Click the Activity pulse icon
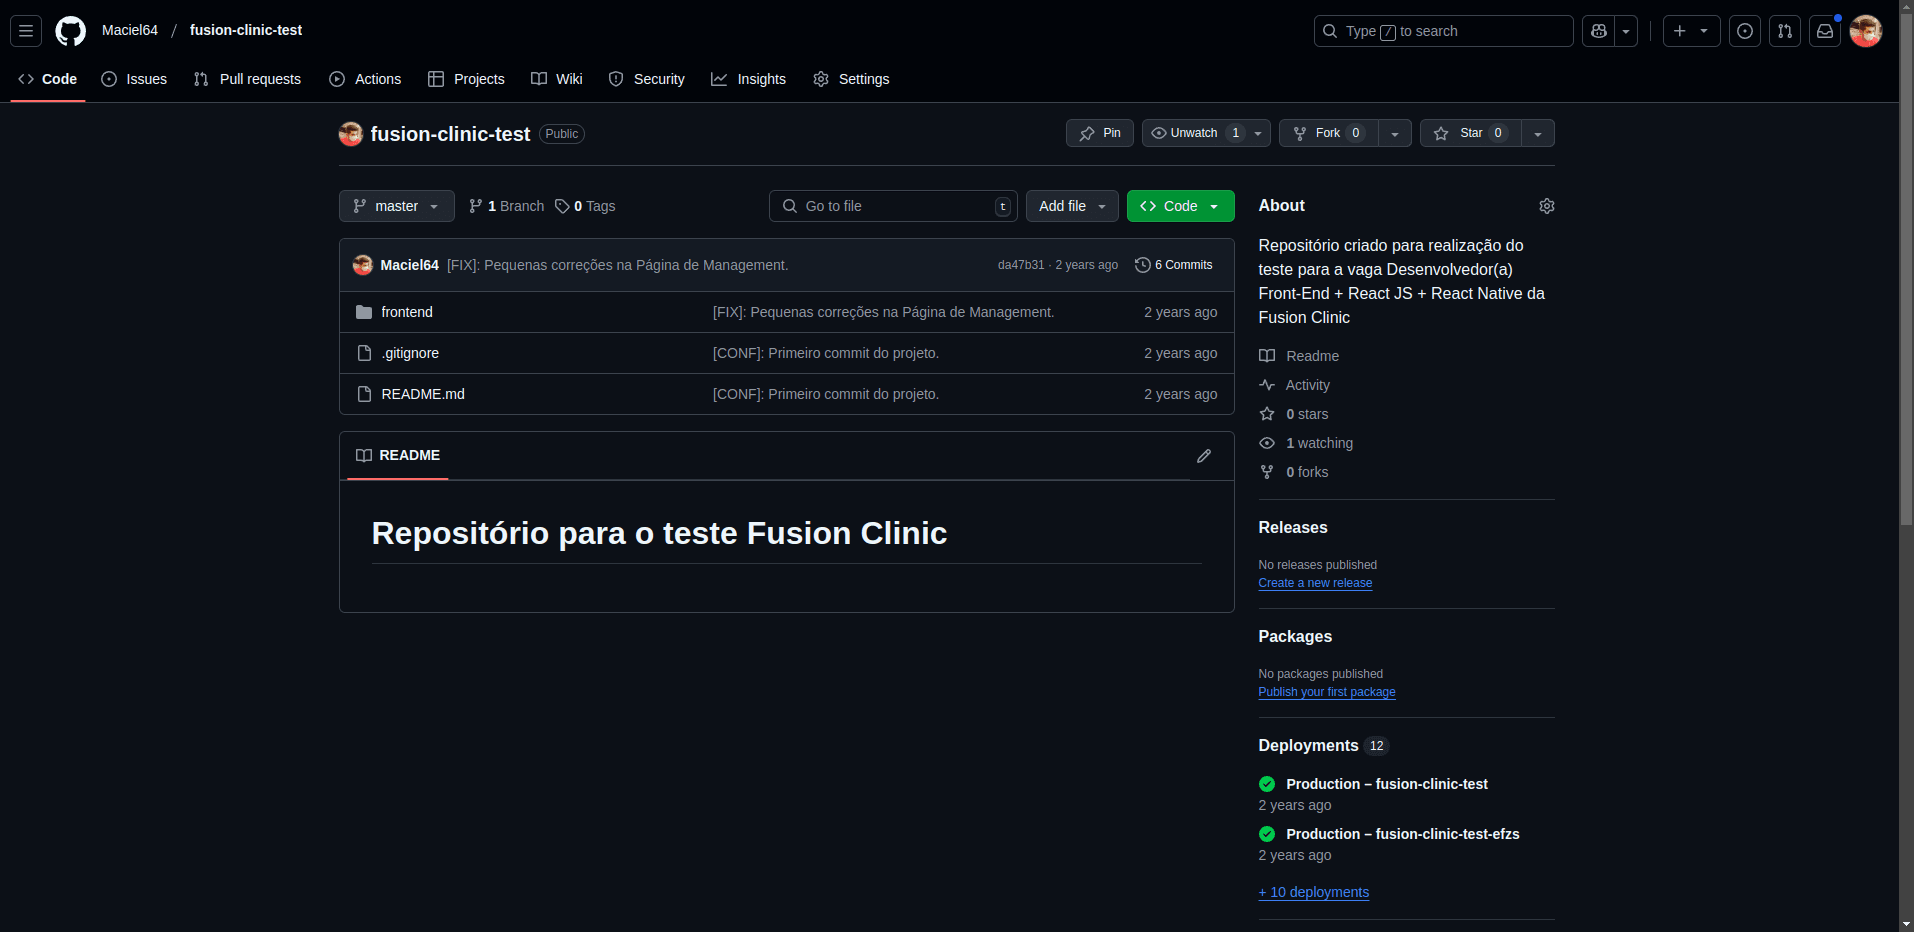Screen dimensions: 1914x932 coord(1267,385)
